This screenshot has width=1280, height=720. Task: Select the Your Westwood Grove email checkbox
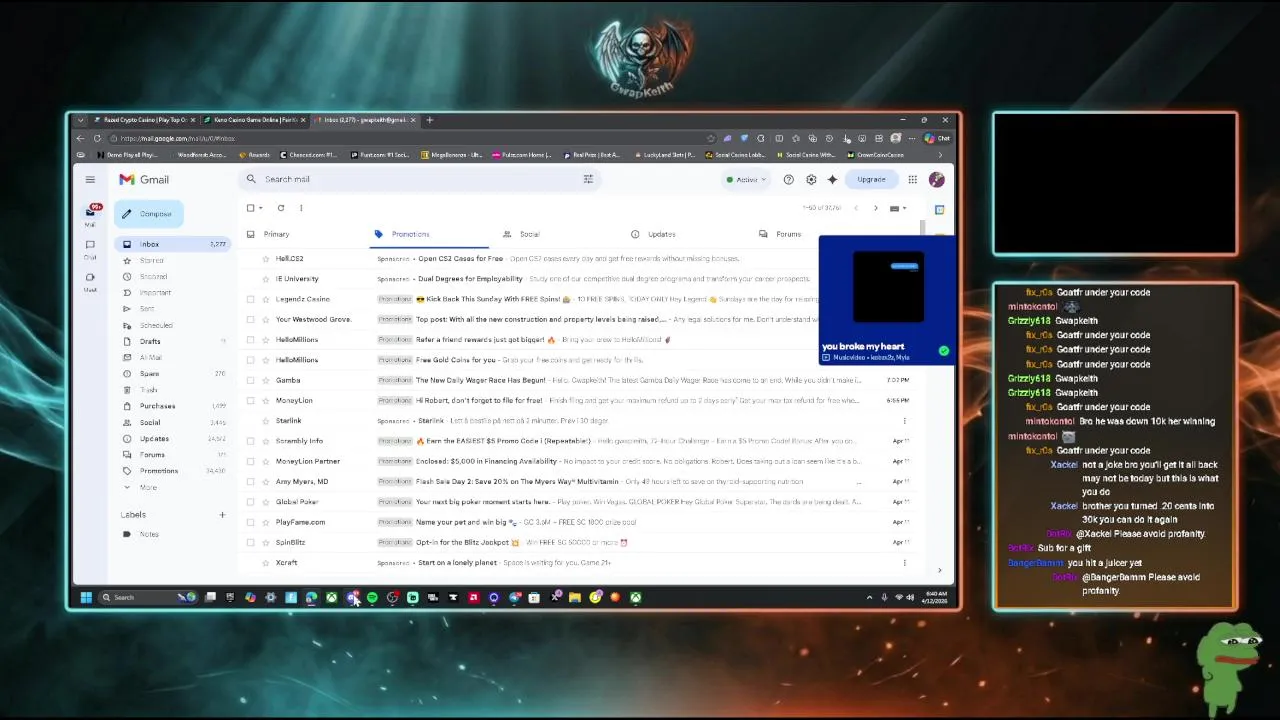point(250,319)
